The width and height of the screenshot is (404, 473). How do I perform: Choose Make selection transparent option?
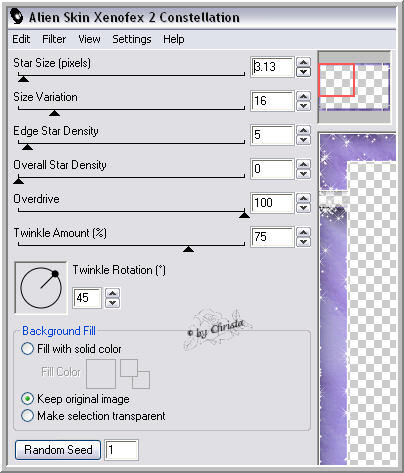pos(27,416)
